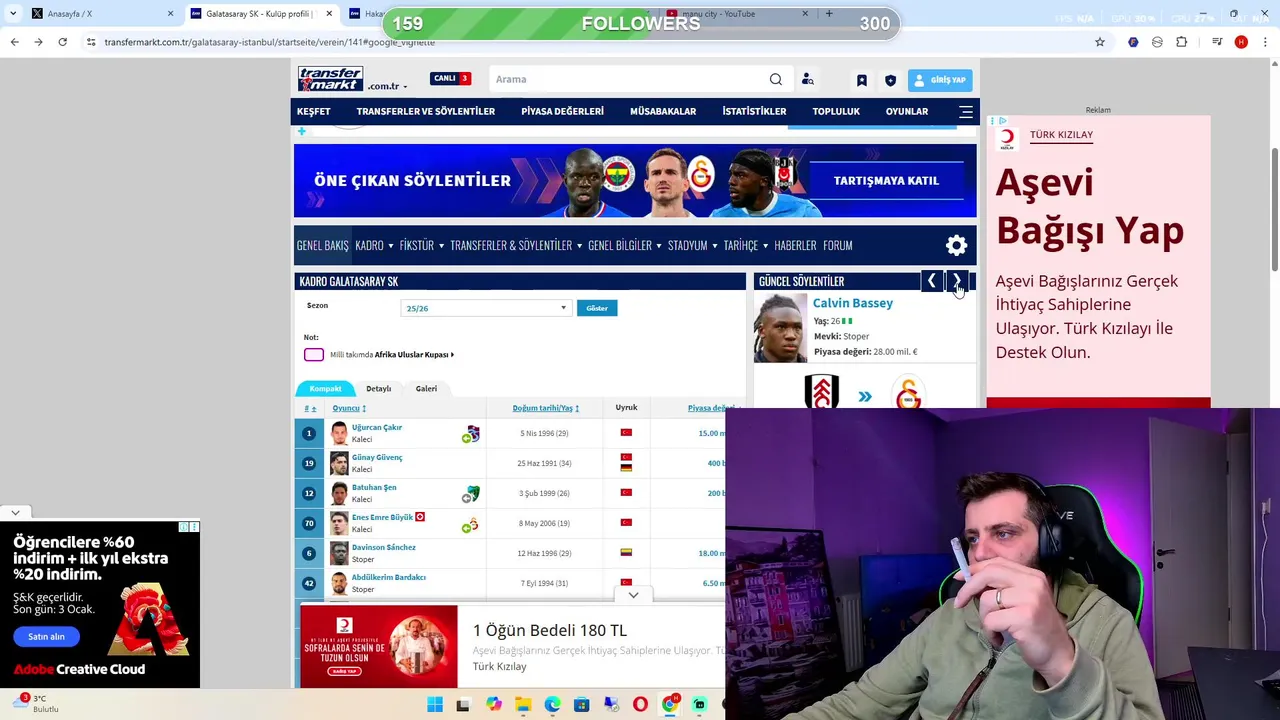Open the TOPLULUK menu
The width and height of the screenshot is (1280, 720).
click(x=836, y=111)
